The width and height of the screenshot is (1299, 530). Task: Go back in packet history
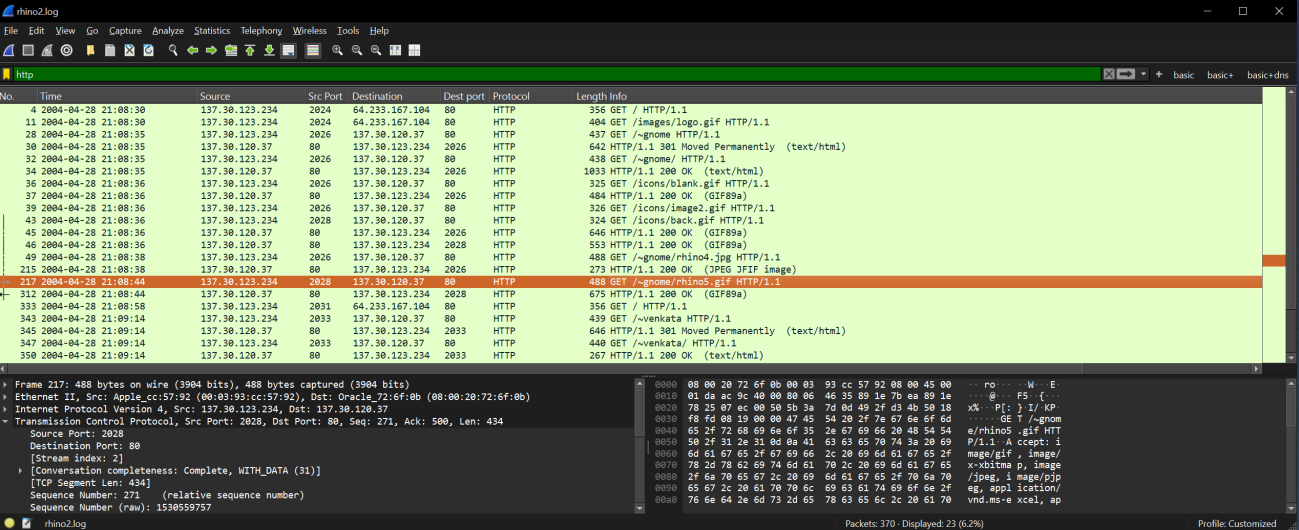192,50
